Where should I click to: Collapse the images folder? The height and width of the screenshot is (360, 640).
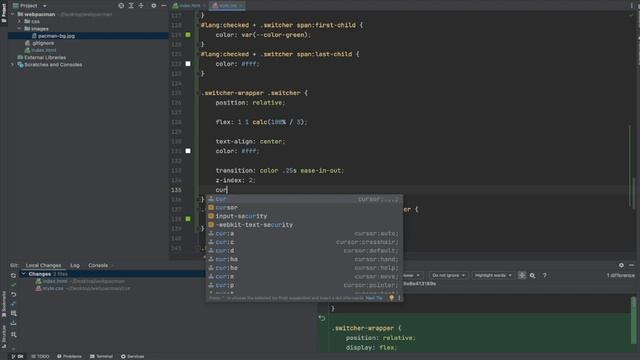pyautogui.click(x=19, y=29)
